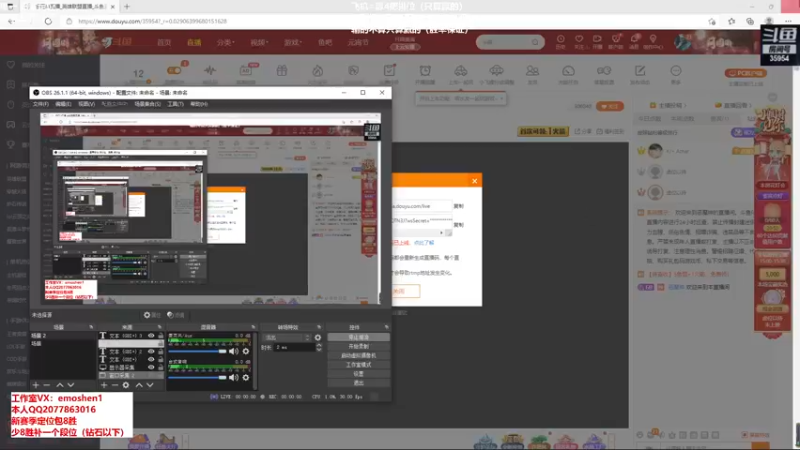Toggle visibility of source 文本 (GDI+) 2
Image resolution: width=800 pixels, height=450 pixels.
(x=151, y=352)
